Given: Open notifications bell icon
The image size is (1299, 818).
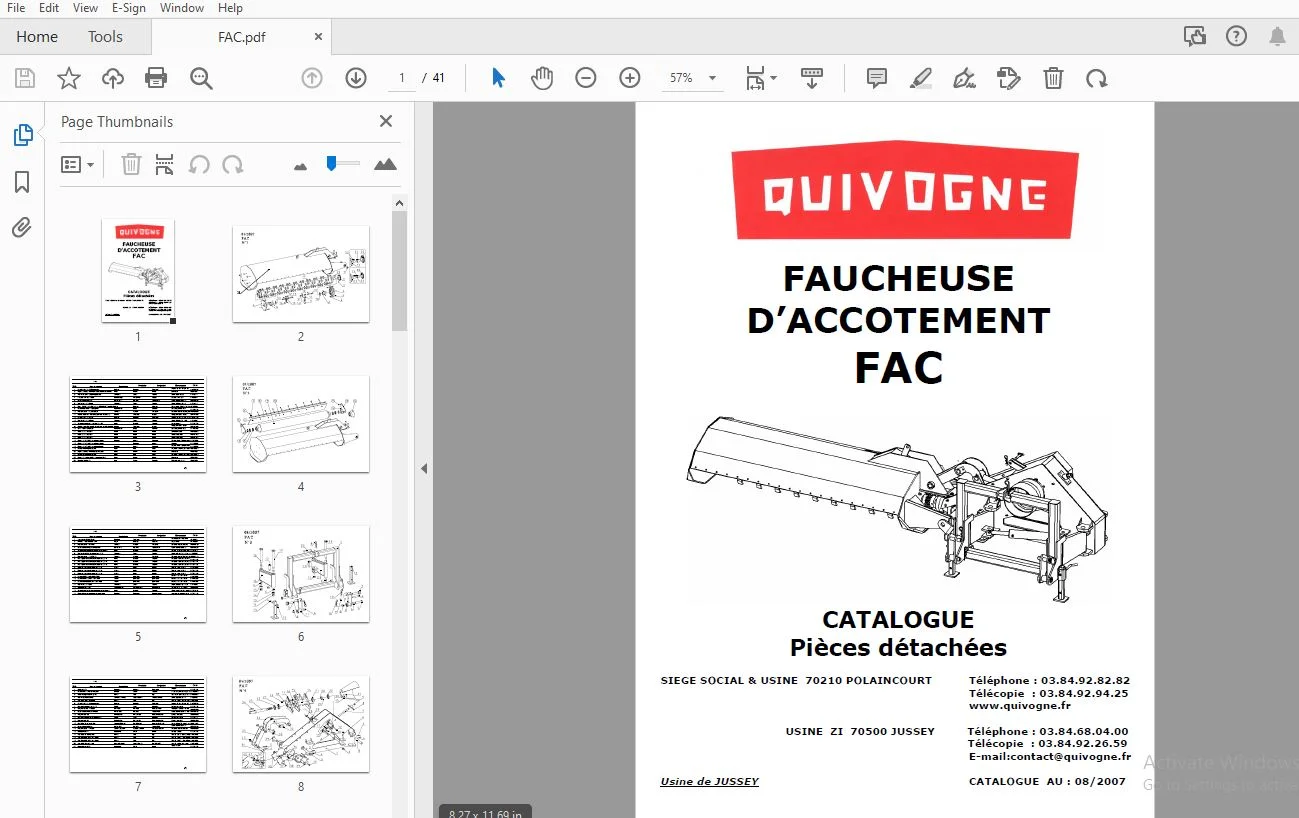Looking at the screenshot, I should pyautogui.click(x=1277, y=37).
